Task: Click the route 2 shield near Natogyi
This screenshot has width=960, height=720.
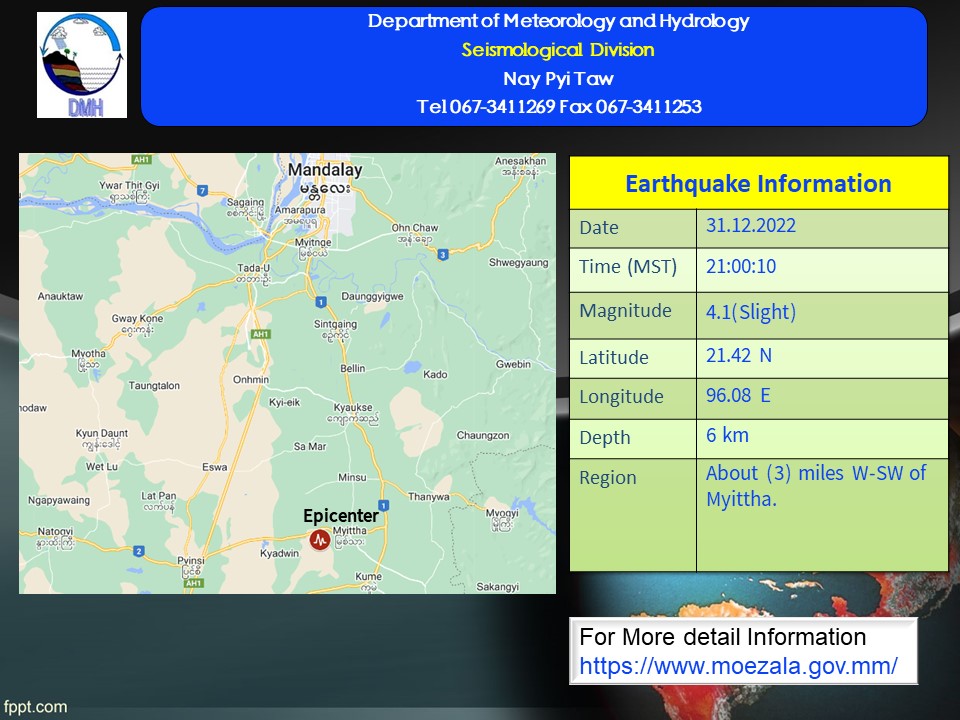Action: tap(139, 551)
